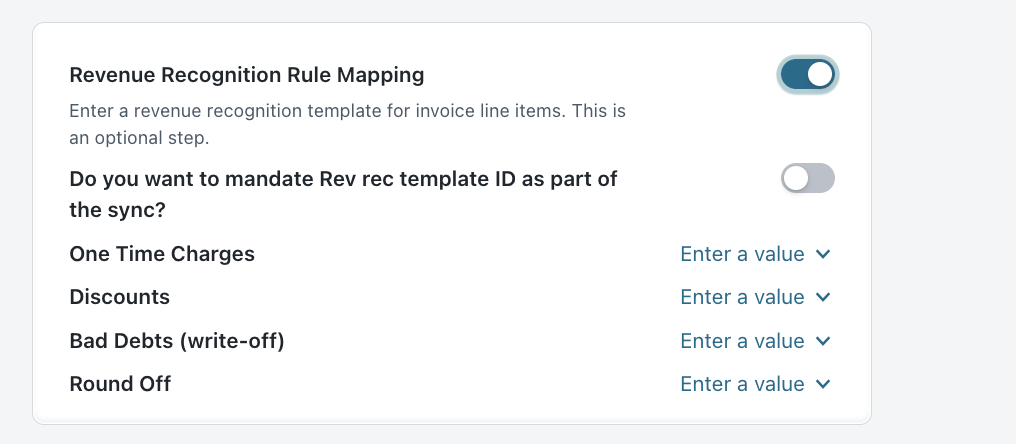
Task: Select the Discounts row label
Action: (x=120, y=297)
